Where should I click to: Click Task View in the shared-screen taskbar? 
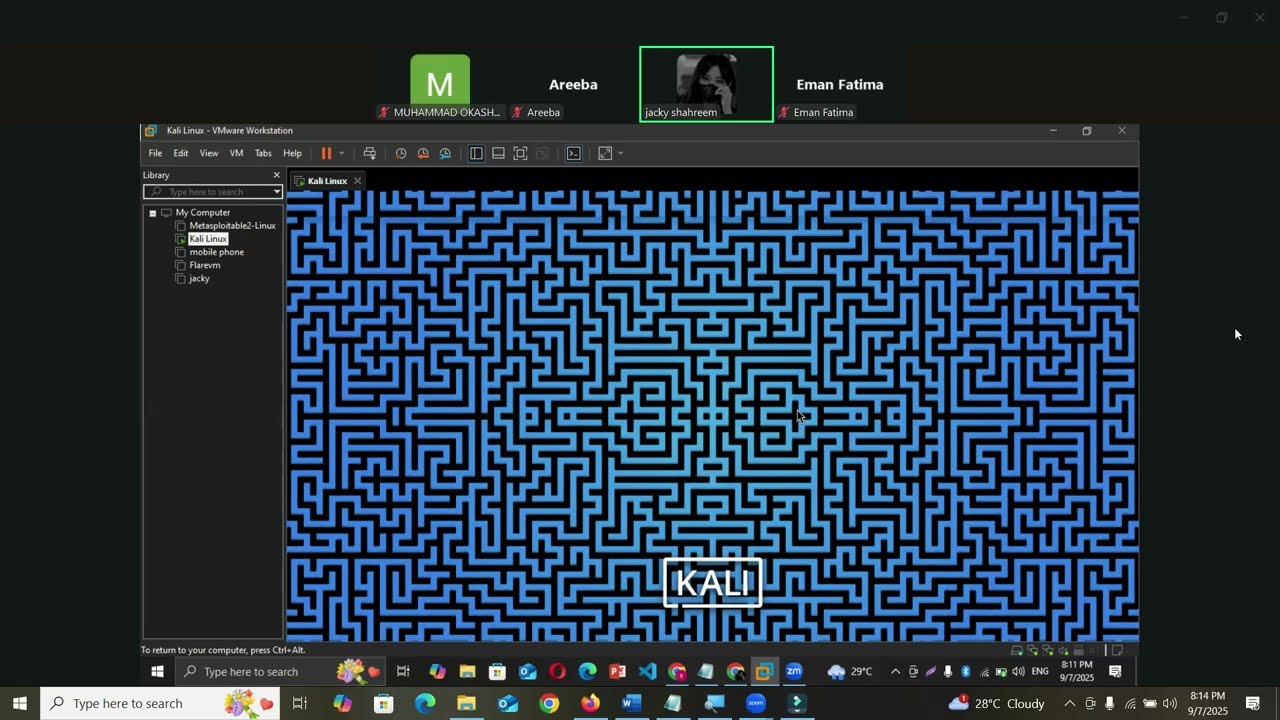[403, 672]
